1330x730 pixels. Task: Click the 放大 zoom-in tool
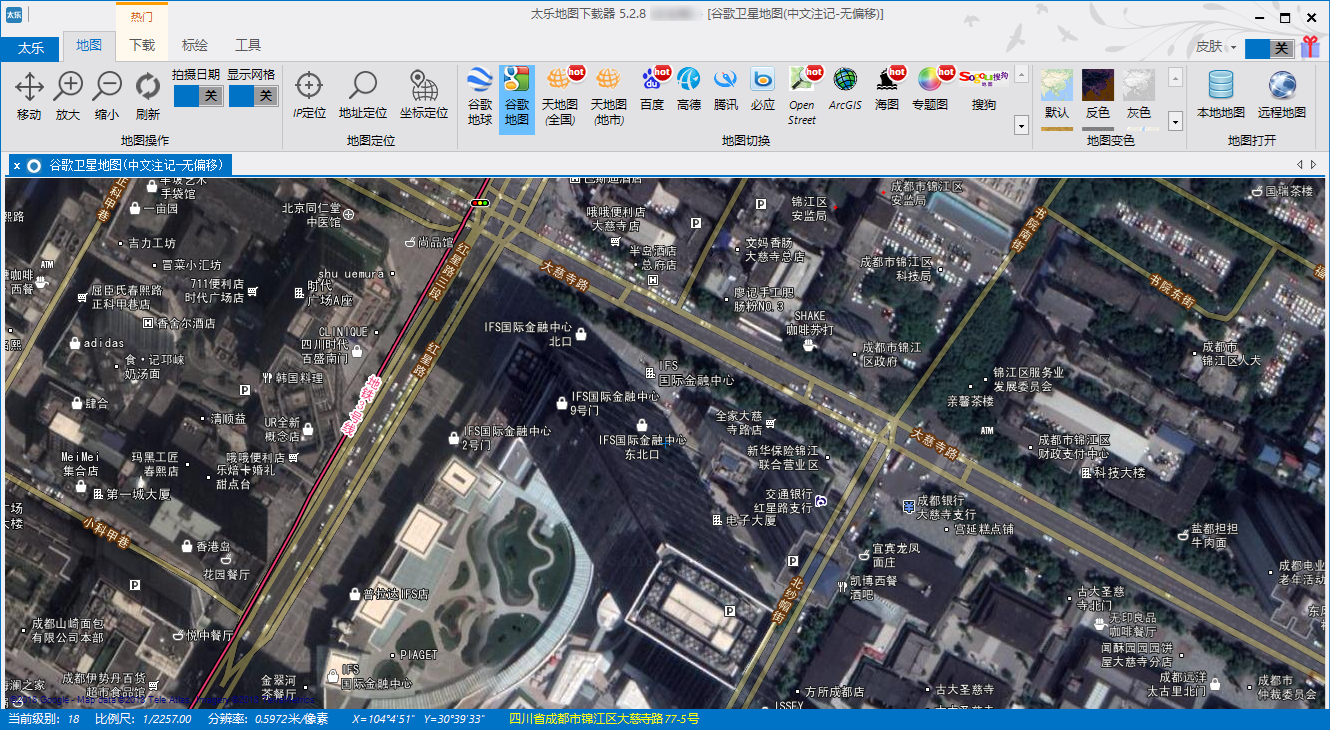tap(68, 96)
